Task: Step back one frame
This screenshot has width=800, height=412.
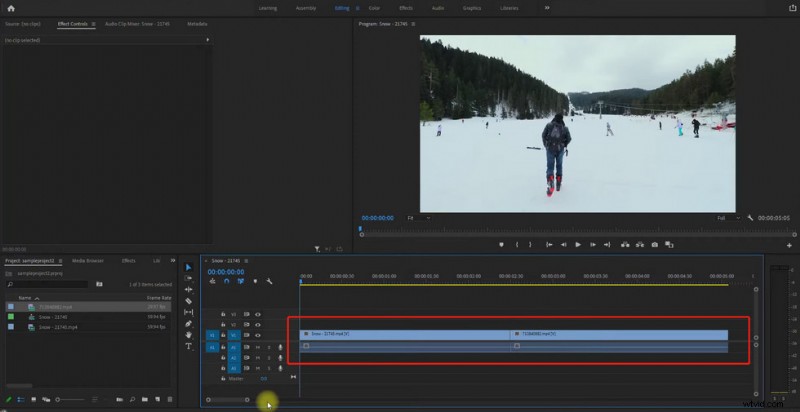Action: (x=563, y=245)
